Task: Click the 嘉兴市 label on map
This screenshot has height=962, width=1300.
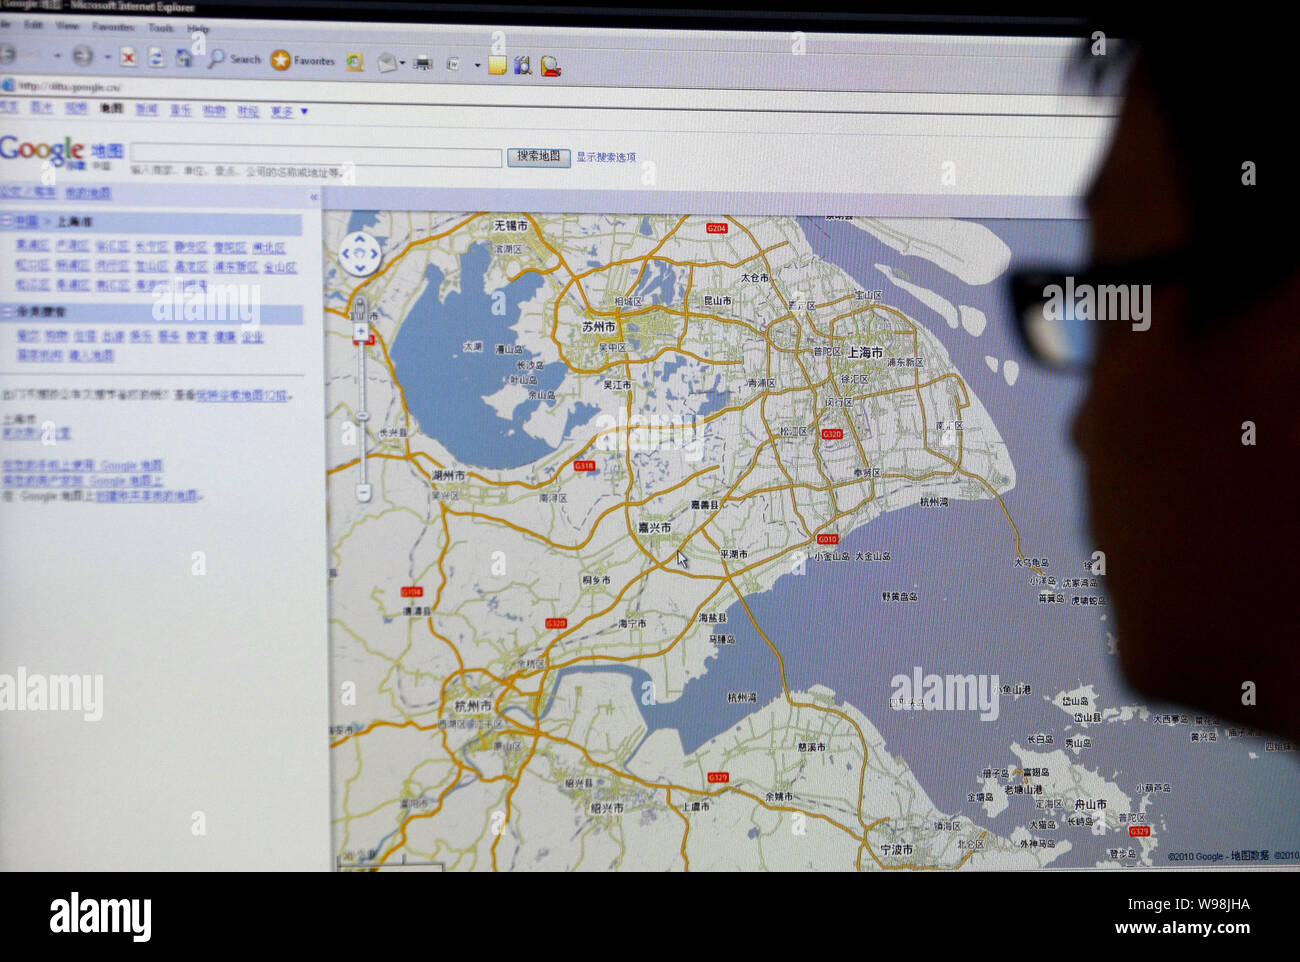Action: pyautogui.click(x=655, y=527)
